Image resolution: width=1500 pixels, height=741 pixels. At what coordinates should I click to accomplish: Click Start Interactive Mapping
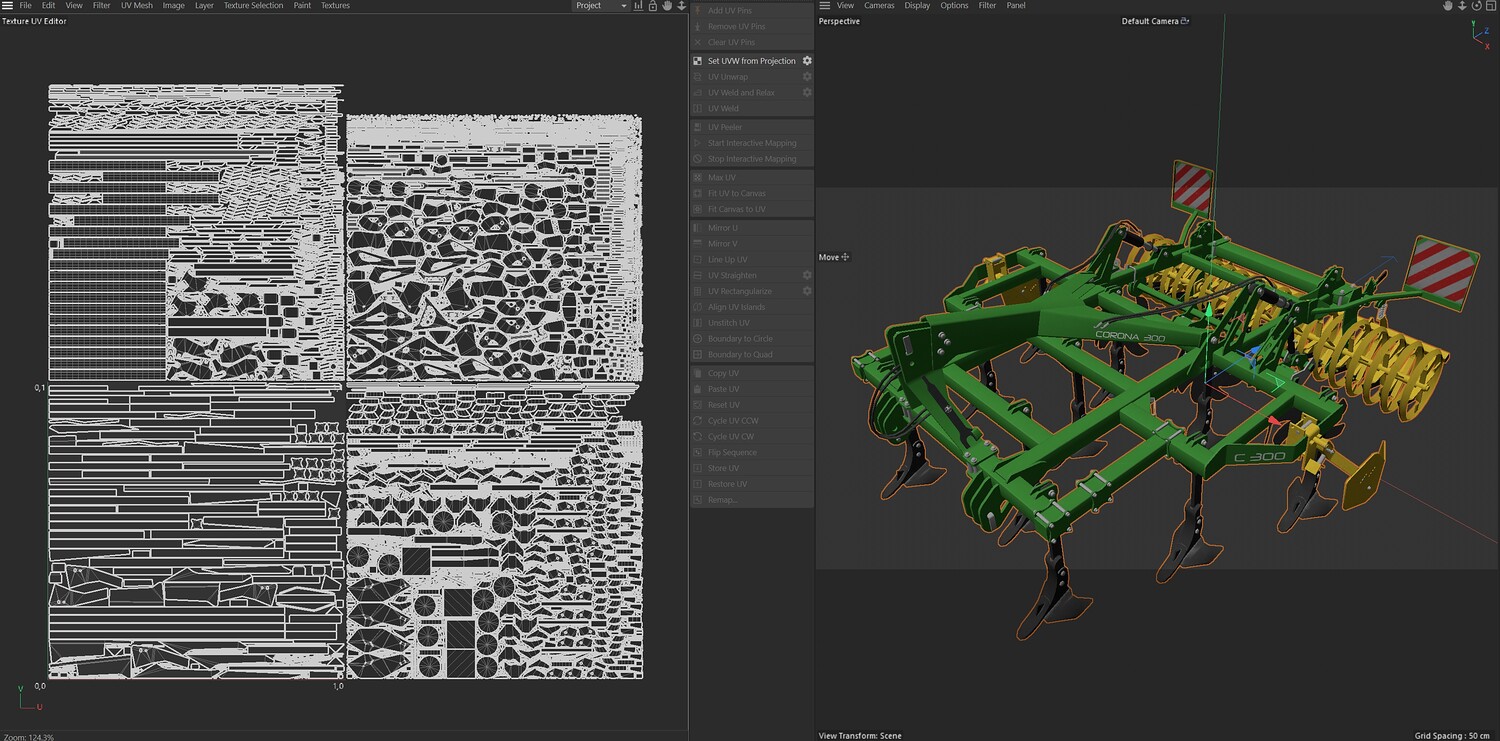pos(752,143)
